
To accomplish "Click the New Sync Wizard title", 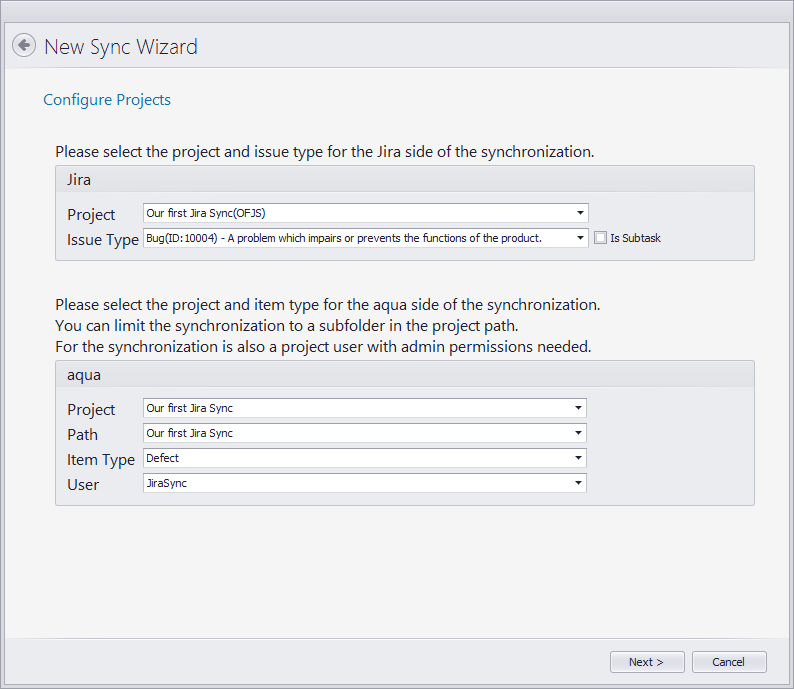I will pyautogui.click(x=121, y=47).
